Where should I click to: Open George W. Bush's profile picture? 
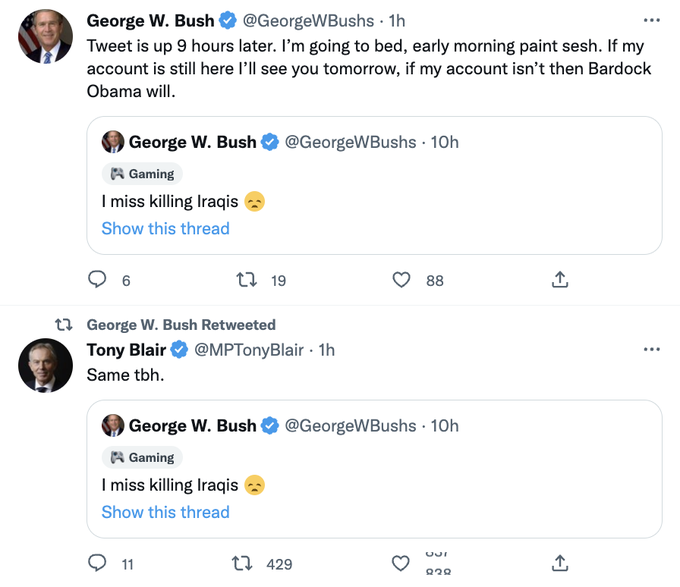tap(46, 37)
